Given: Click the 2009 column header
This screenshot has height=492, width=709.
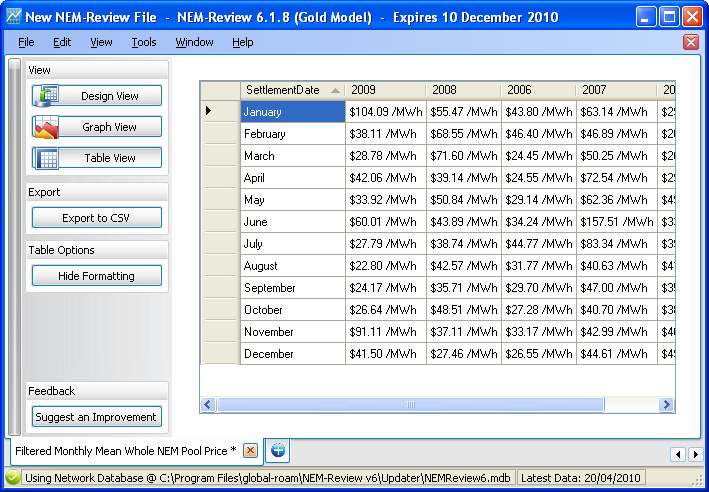Looking at the screenshot, I should click(x=385, y=90).
